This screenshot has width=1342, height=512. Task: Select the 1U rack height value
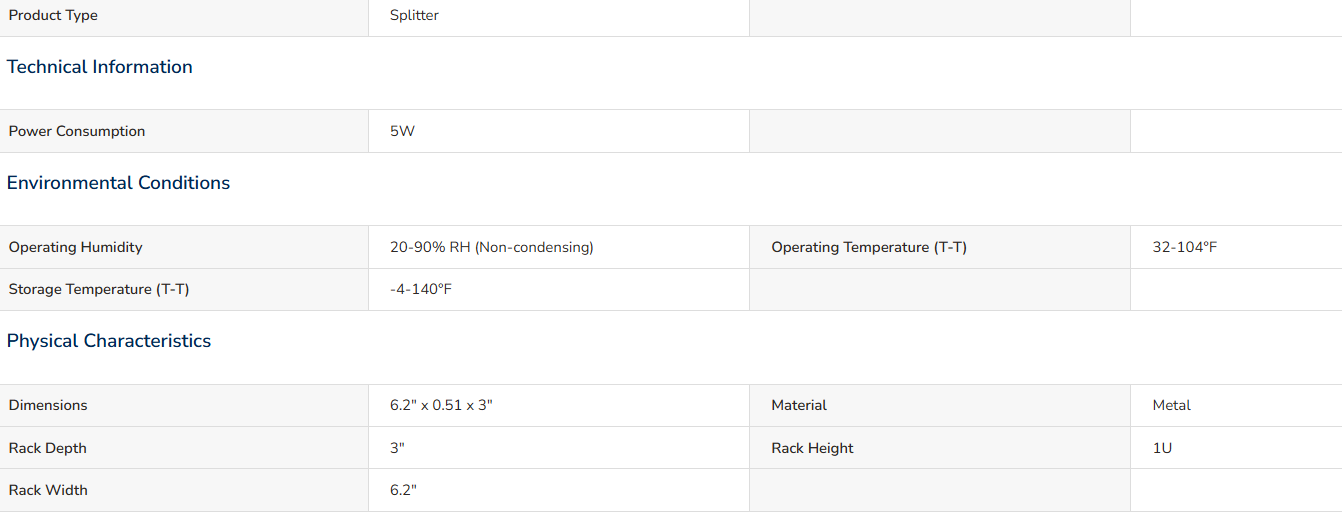[1162, 448]
